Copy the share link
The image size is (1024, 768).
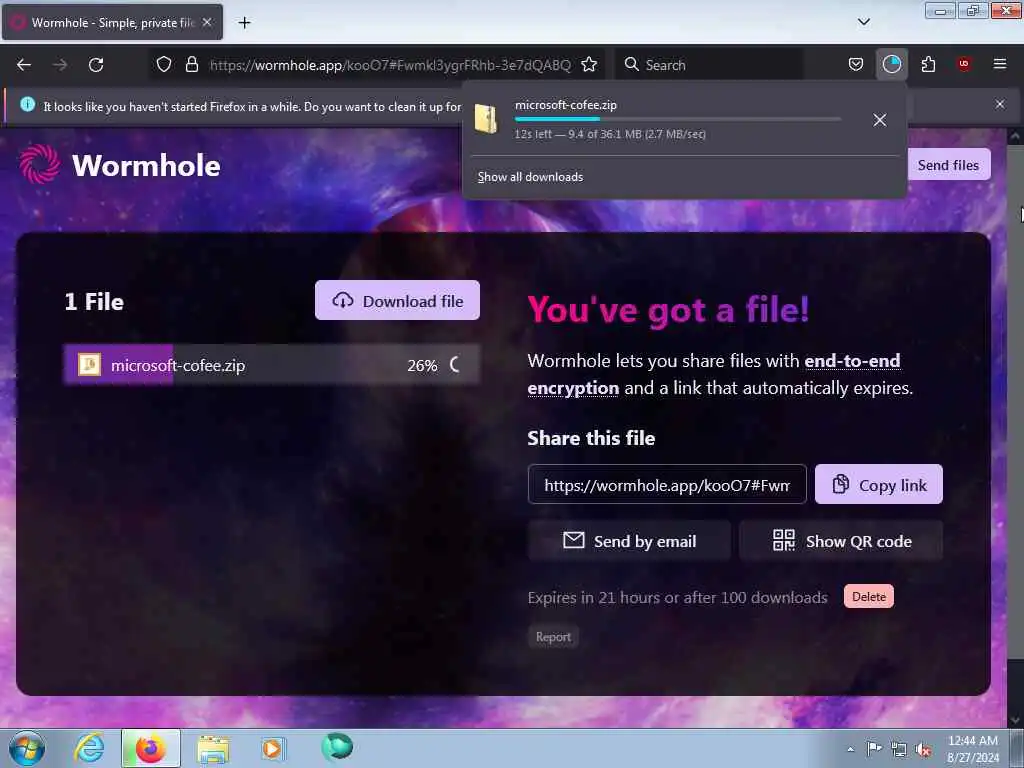coord(878,485)
